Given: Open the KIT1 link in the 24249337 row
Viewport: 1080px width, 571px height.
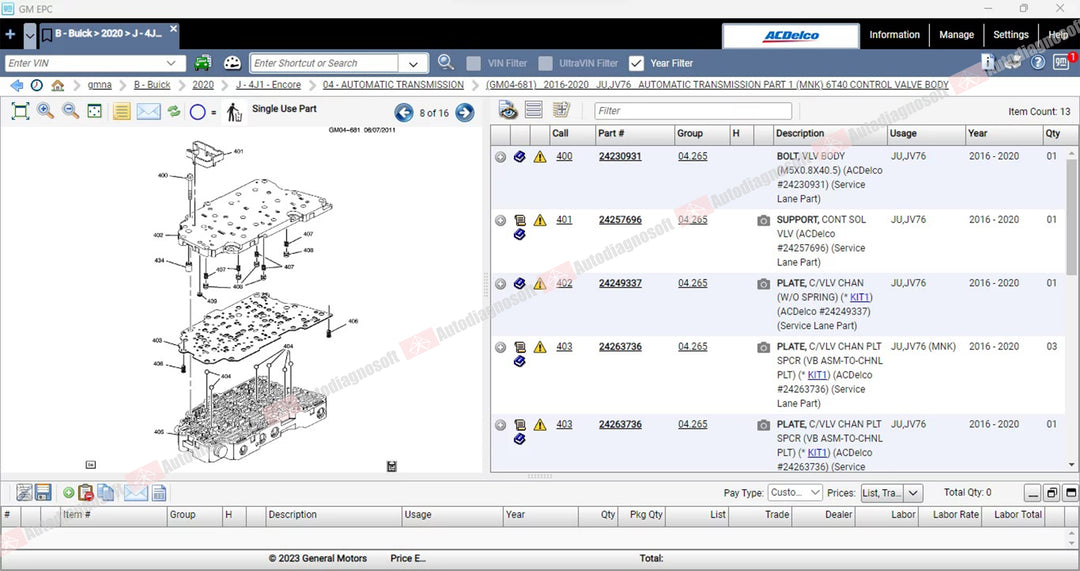Looking at the screenshot, I should [x=860, y=298].
